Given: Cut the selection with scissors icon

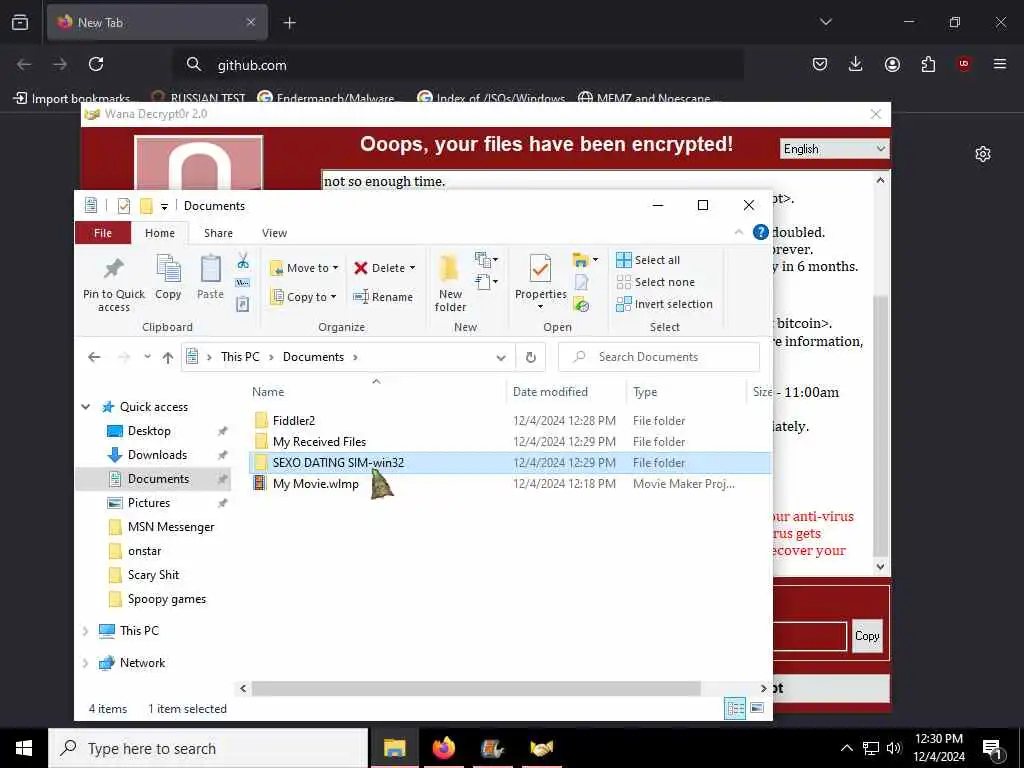Looking at the screenshot, I should pyautogui.click(x=243, y=261).
